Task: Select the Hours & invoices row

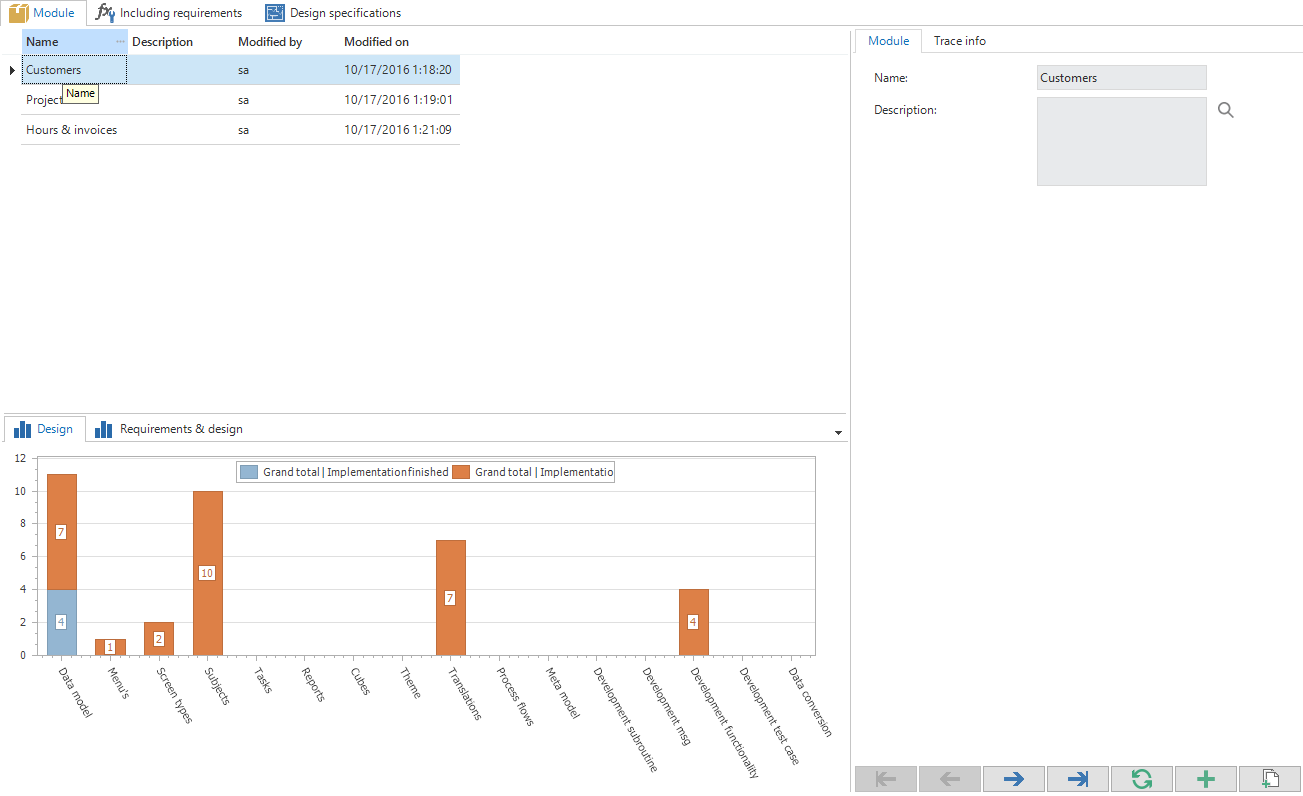Action: click(x=72, y=130)
